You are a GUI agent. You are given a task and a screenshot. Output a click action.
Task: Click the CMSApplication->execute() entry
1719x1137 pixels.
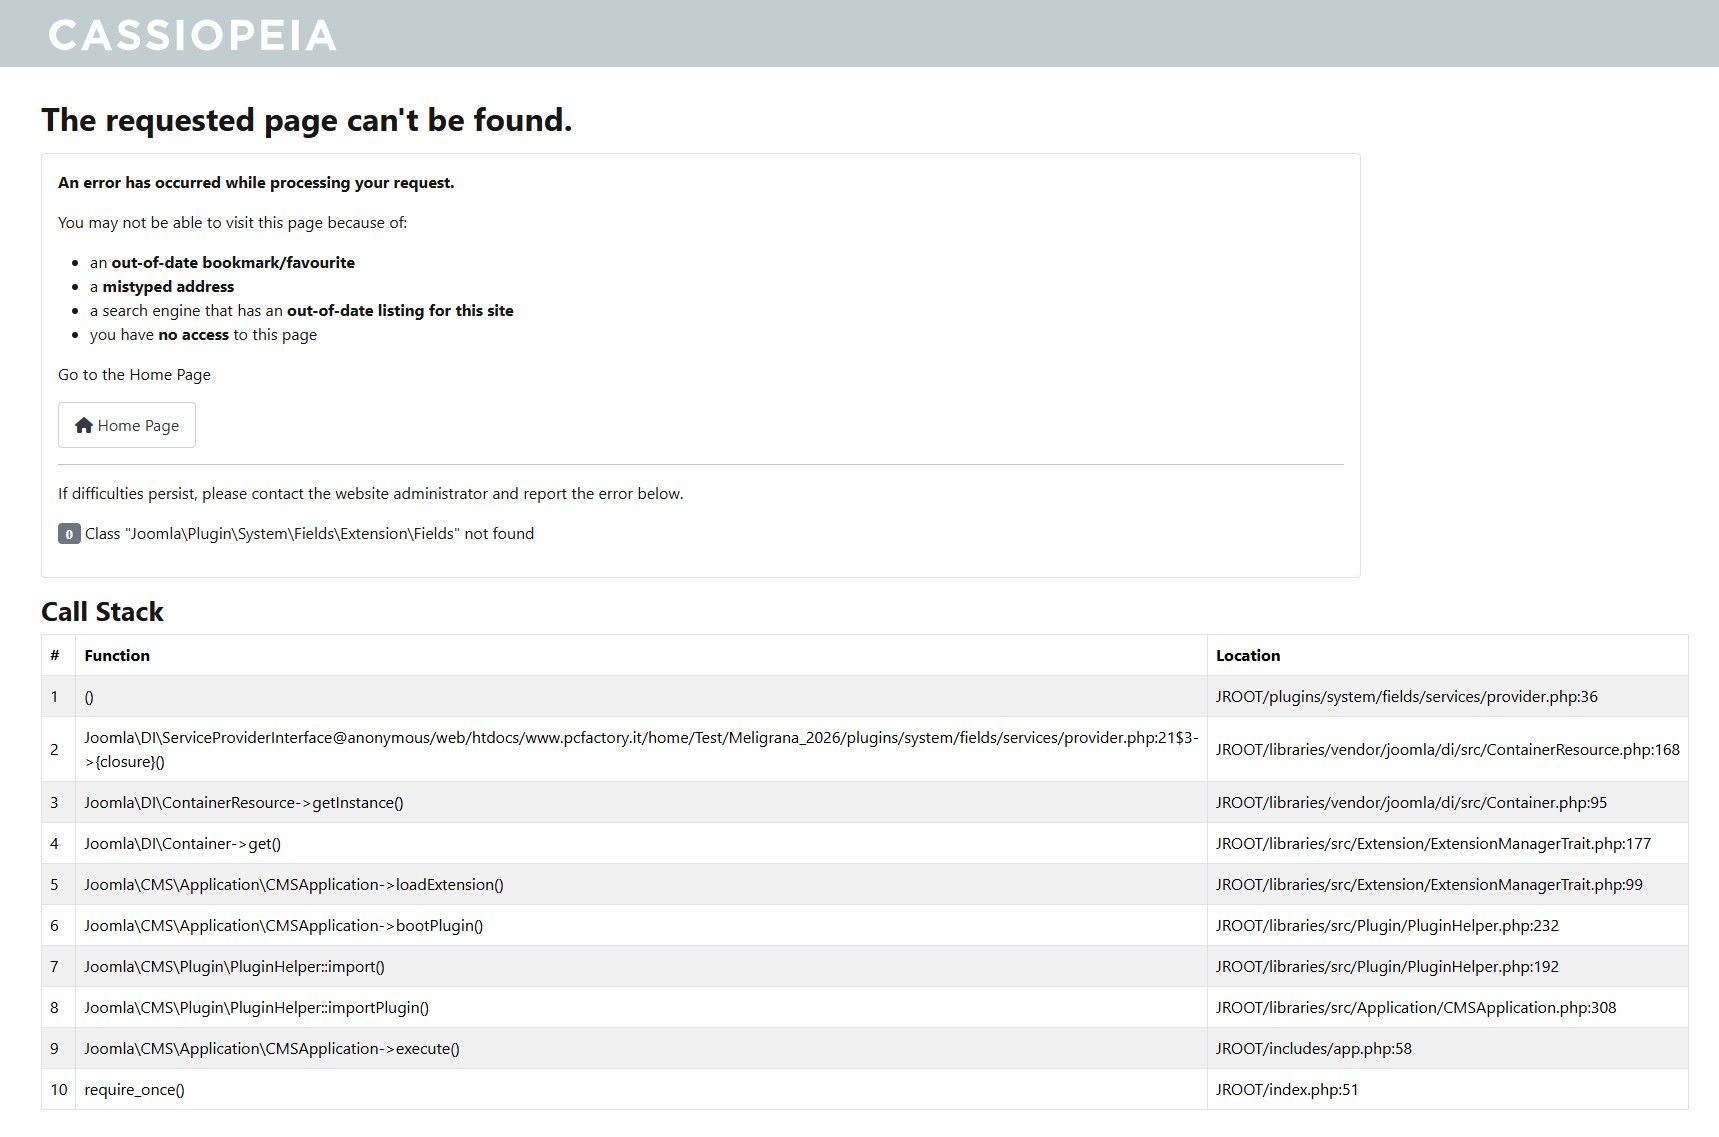coord(272,1049)
